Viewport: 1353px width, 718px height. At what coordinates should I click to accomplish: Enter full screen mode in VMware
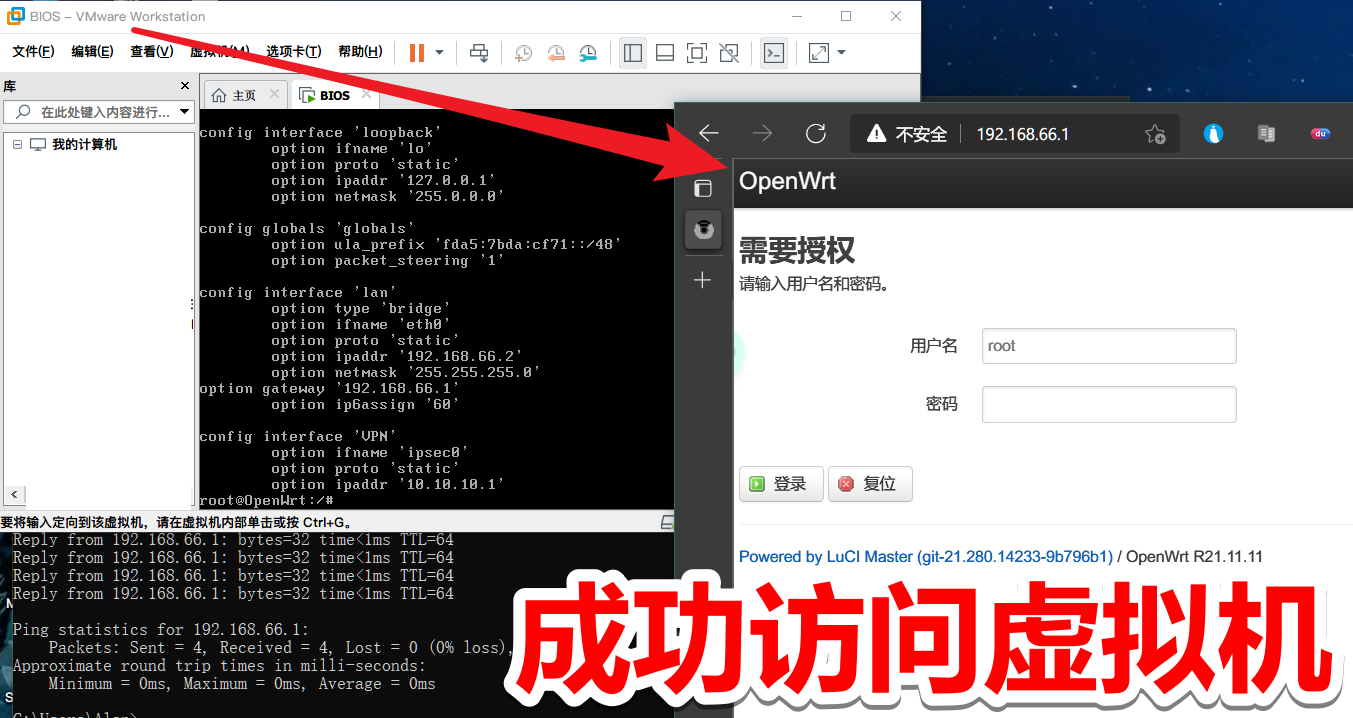click(x=697, y=53)
